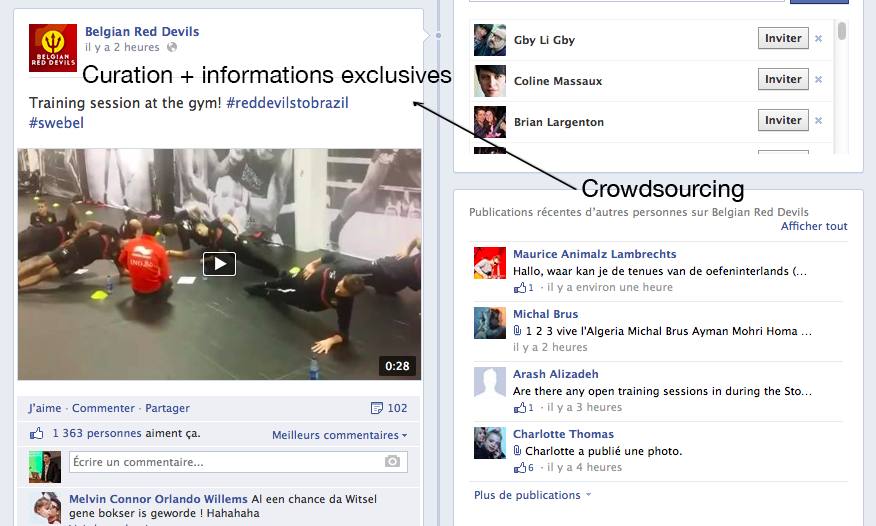This screenshot has width=876, height=526.
Task: Invite Coline Massaux
Action: [x=783, y=79]
